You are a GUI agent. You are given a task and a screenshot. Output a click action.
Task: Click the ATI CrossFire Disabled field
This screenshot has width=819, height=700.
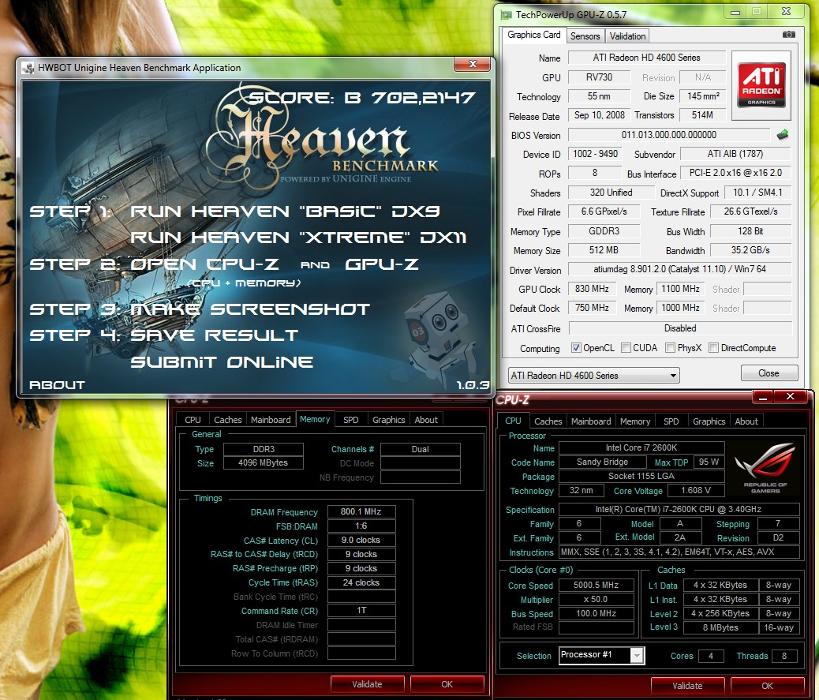pyautogui.click(x=680, y=328)
